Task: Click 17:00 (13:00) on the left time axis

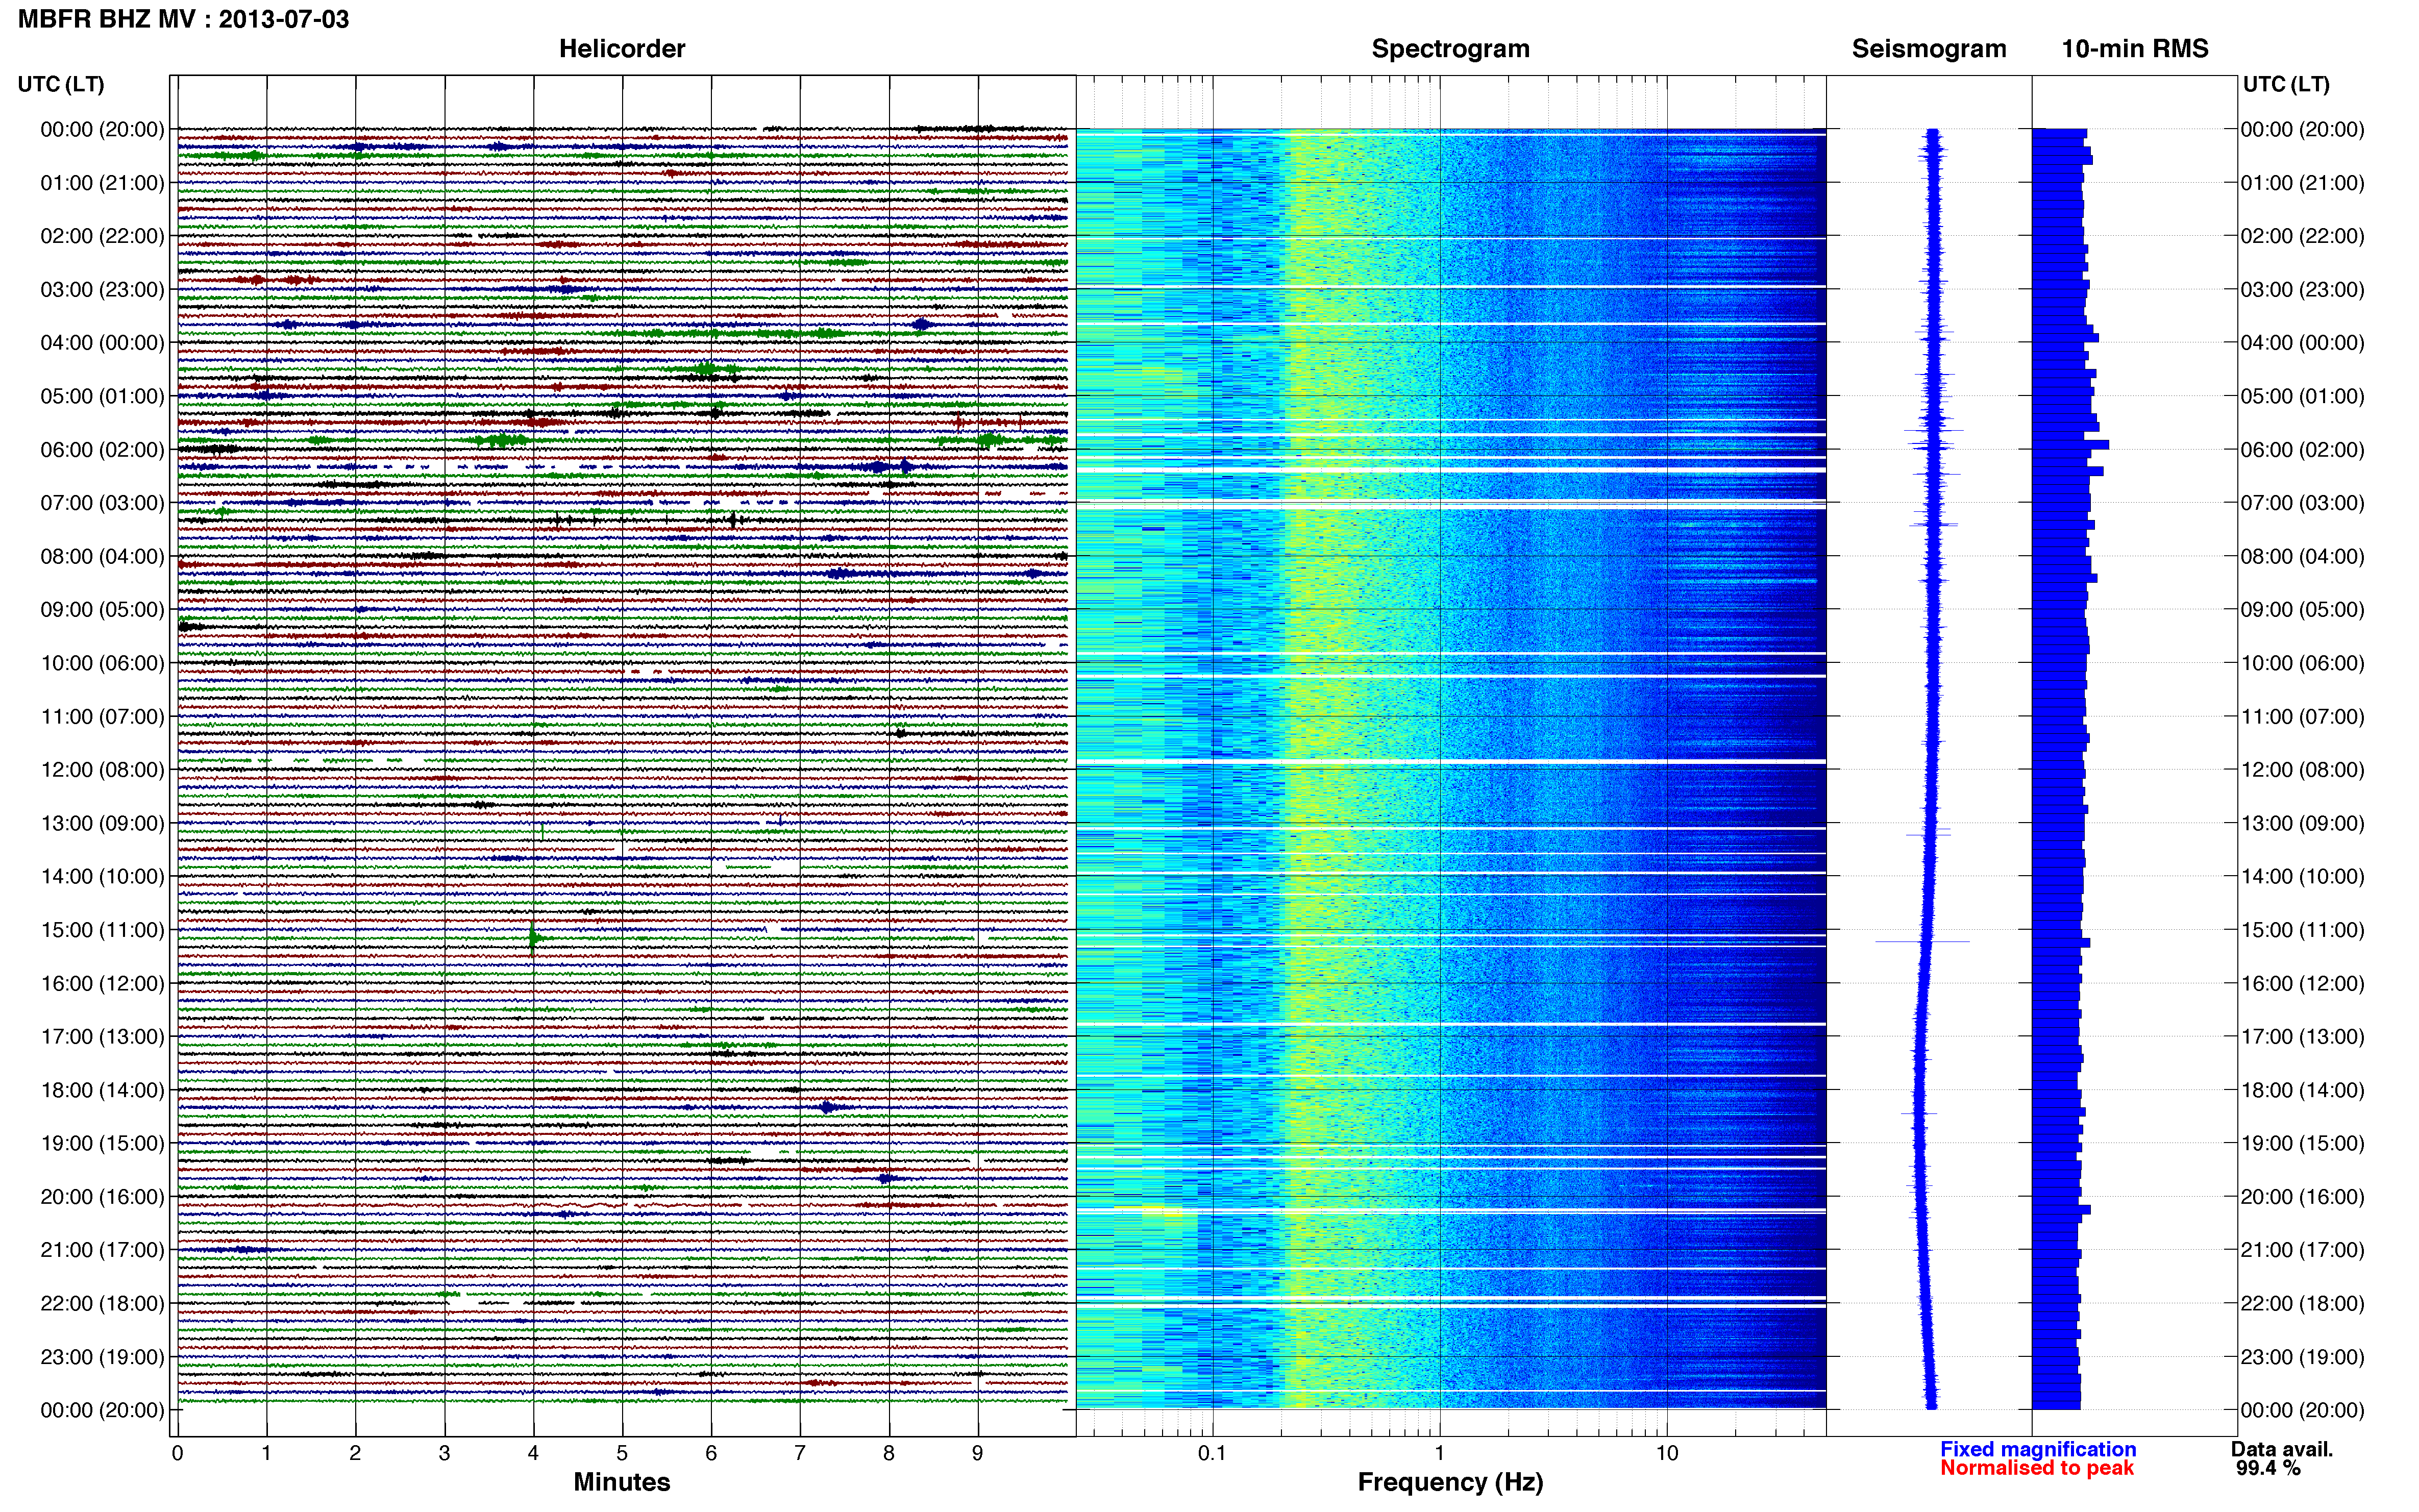Action: click(102, 1037)
